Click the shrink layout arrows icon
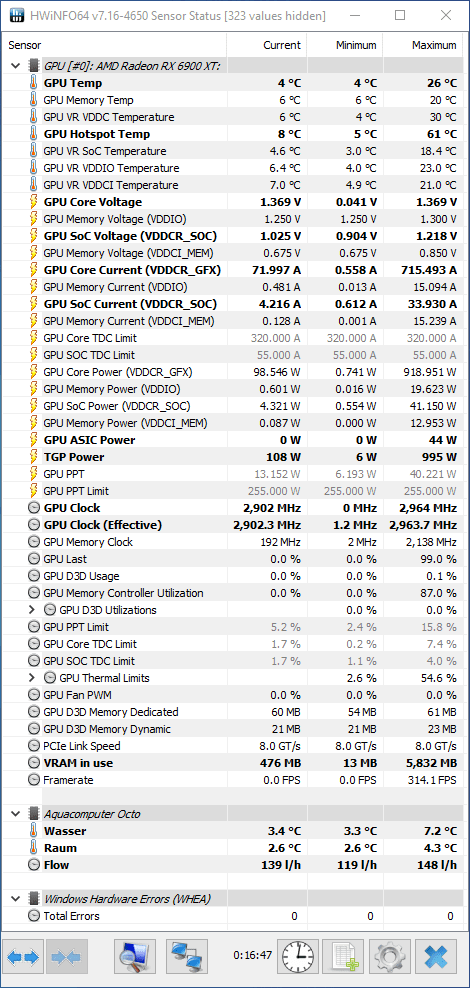 66,957
